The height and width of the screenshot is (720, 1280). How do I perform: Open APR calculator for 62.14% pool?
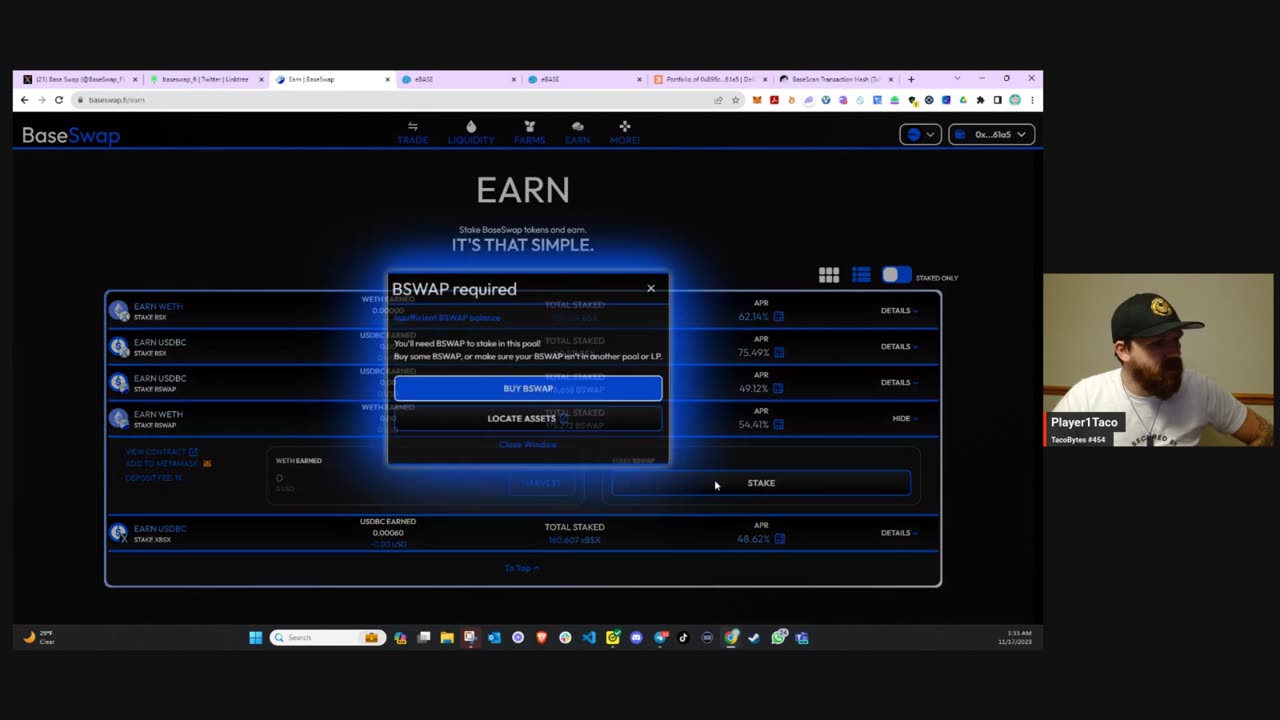779,316
